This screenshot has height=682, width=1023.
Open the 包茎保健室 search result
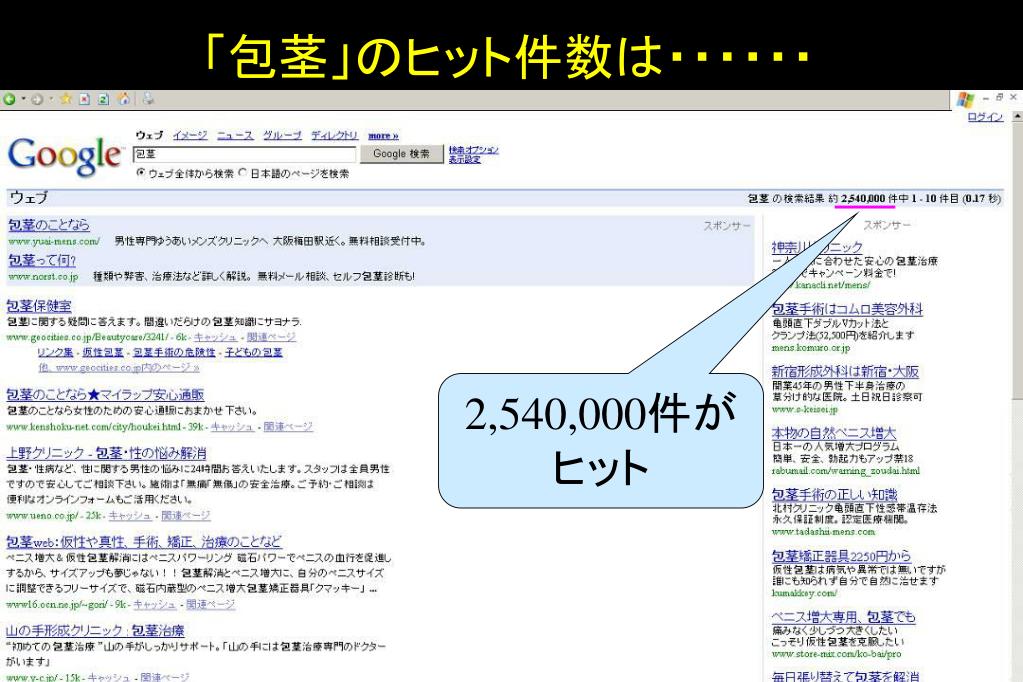pyautogui.click(x=38, y=305)
